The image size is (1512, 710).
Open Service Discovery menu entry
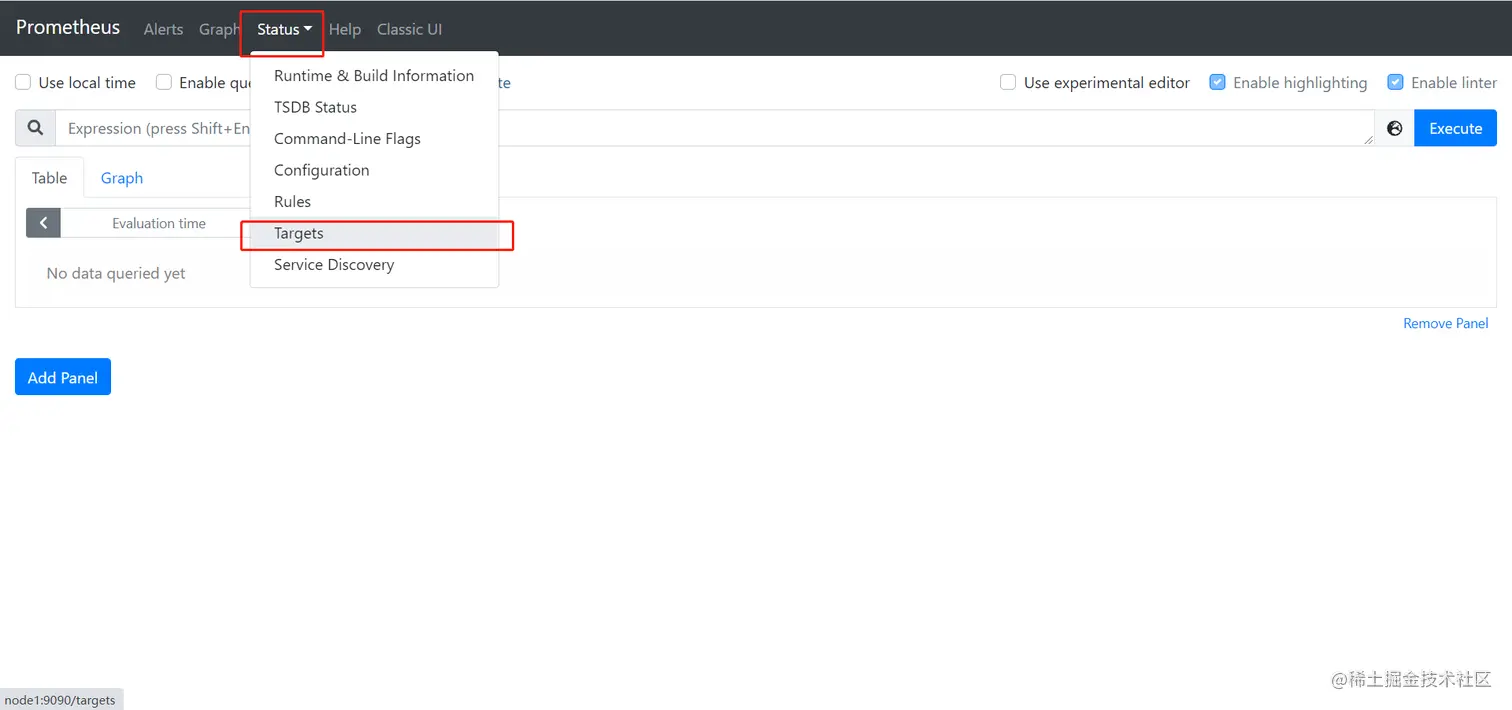pos(374,265)
